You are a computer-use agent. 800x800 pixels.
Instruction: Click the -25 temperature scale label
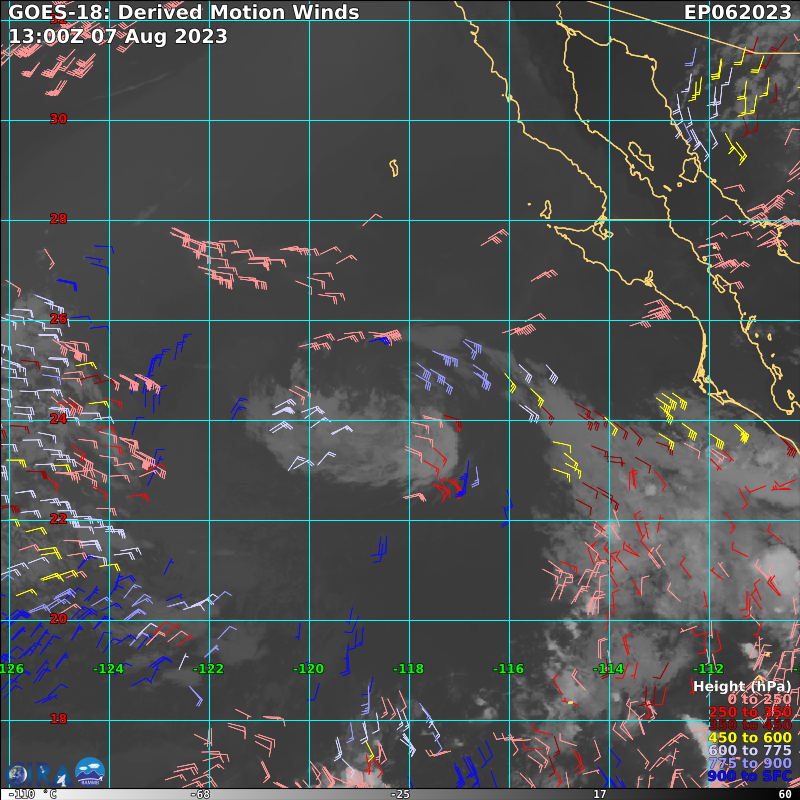click(x=400, y=794)
